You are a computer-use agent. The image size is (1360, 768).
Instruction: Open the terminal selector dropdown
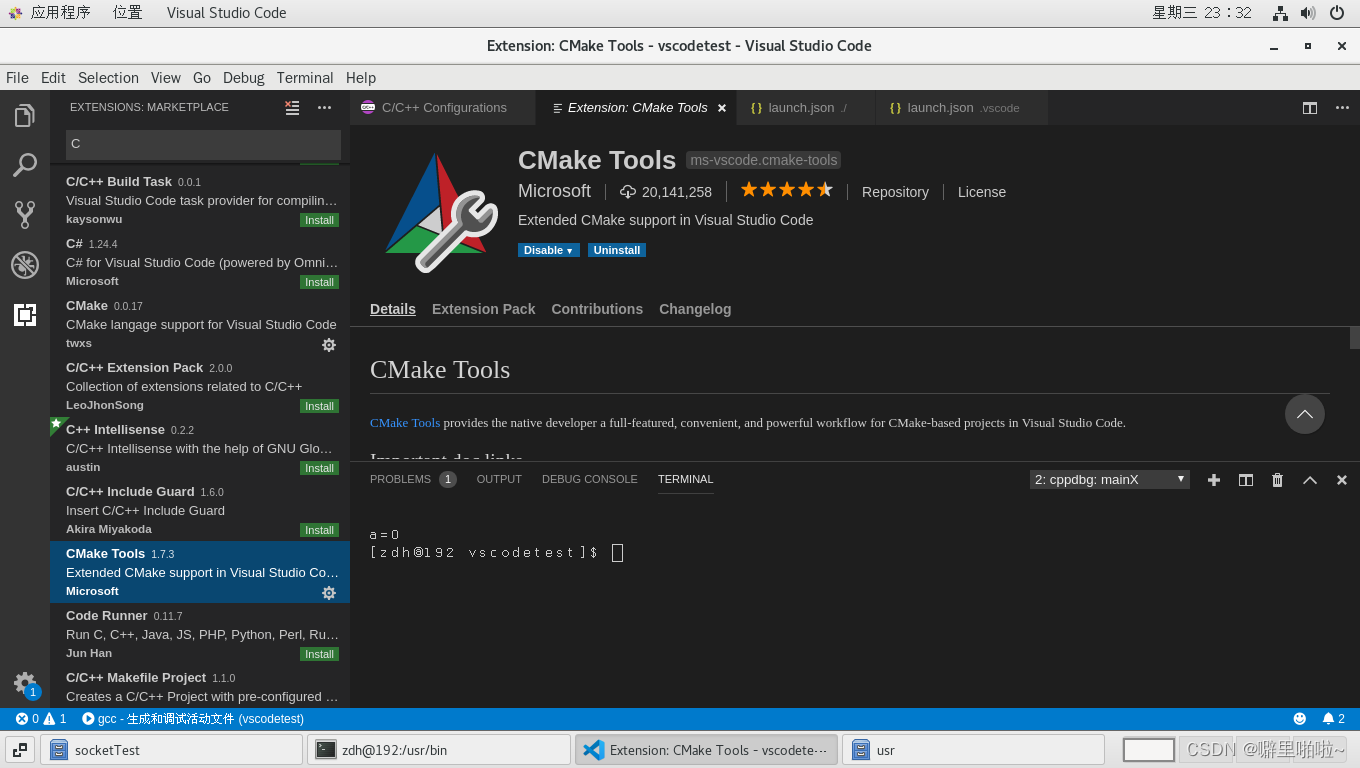pos(1110,480)
